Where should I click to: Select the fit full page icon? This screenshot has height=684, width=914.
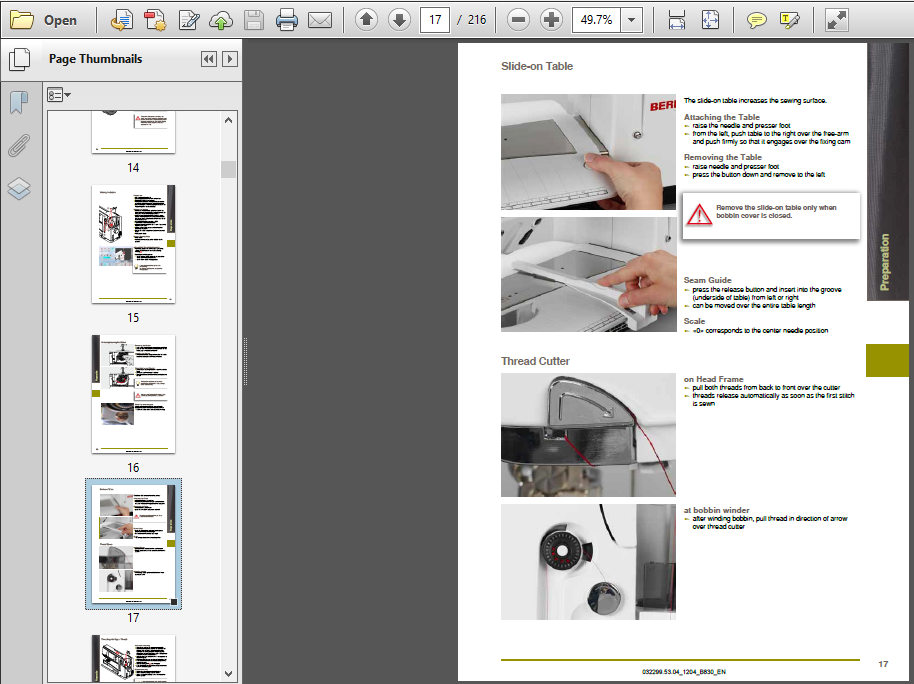(710, 20)
